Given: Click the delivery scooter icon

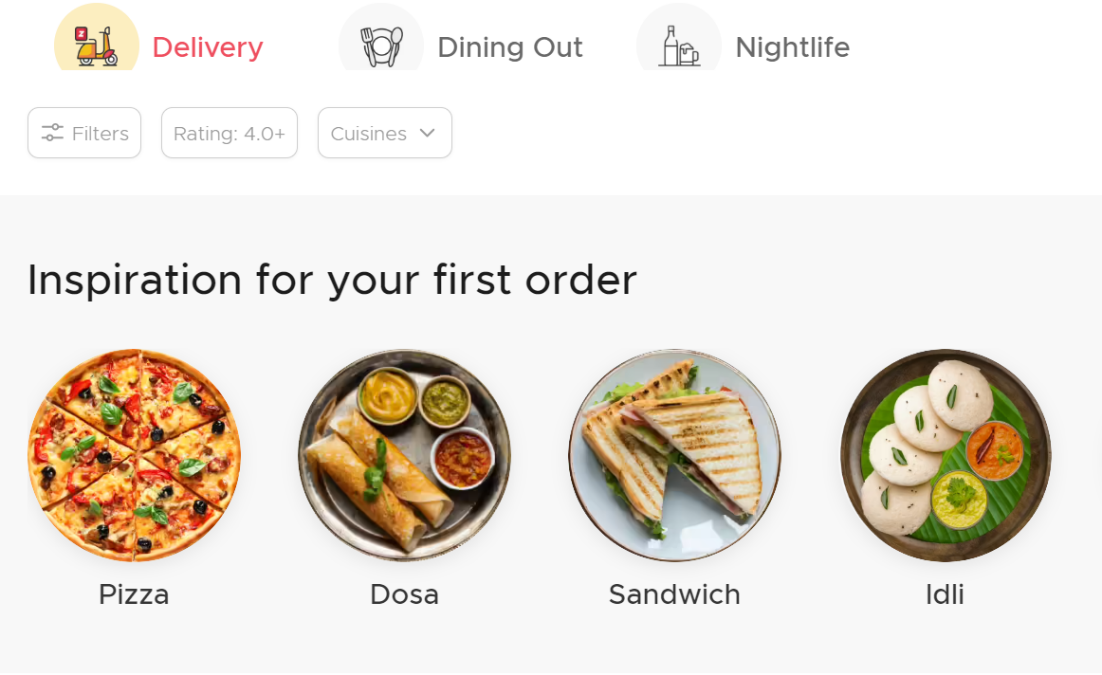Looking at the screenshot, I should point(96,46).
